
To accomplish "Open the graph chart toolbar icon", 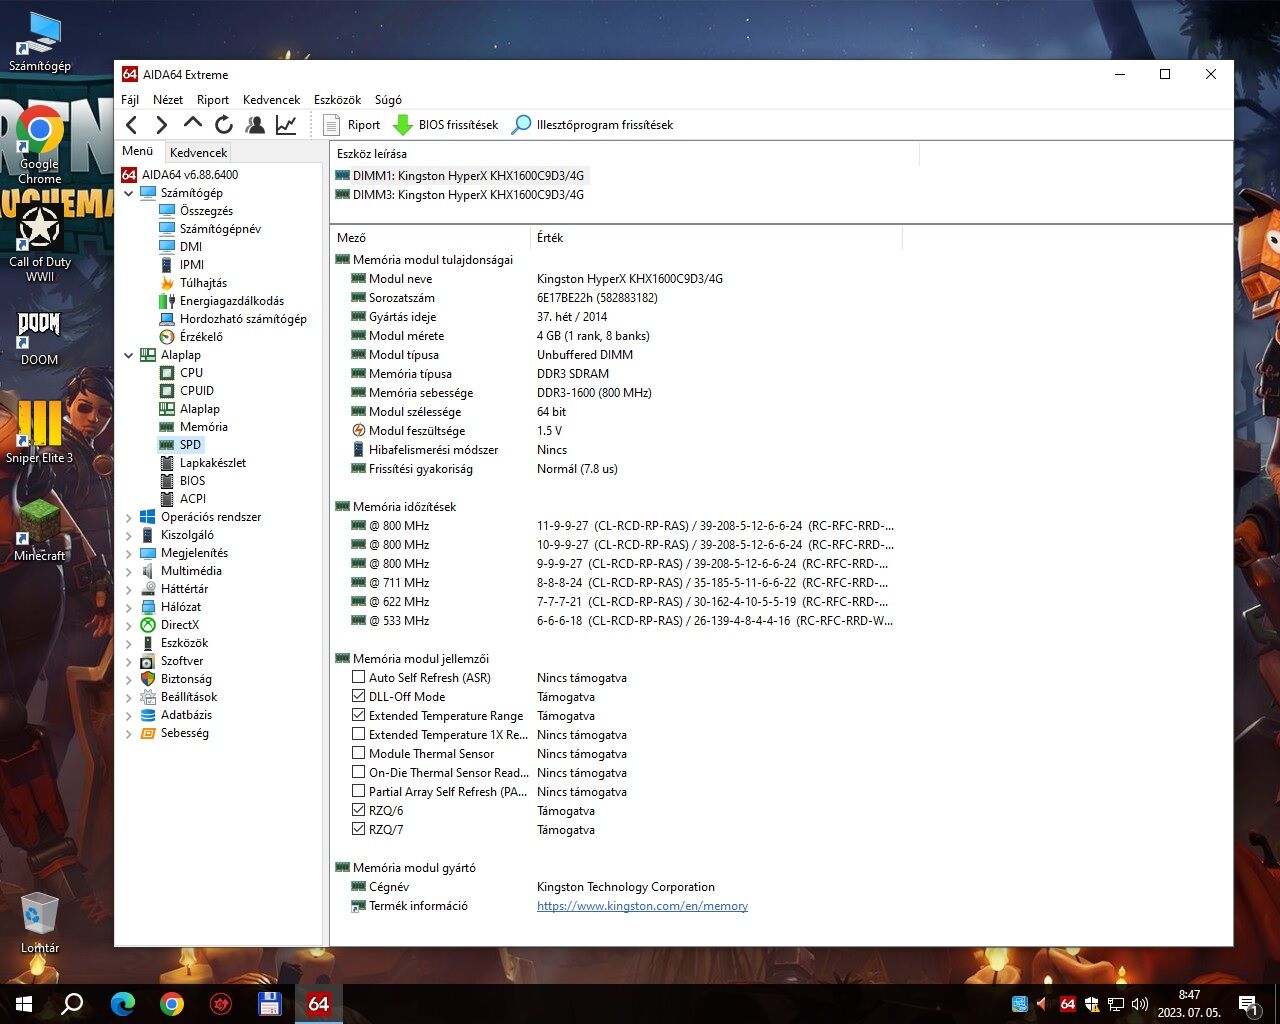I will [x=286, y=125].
